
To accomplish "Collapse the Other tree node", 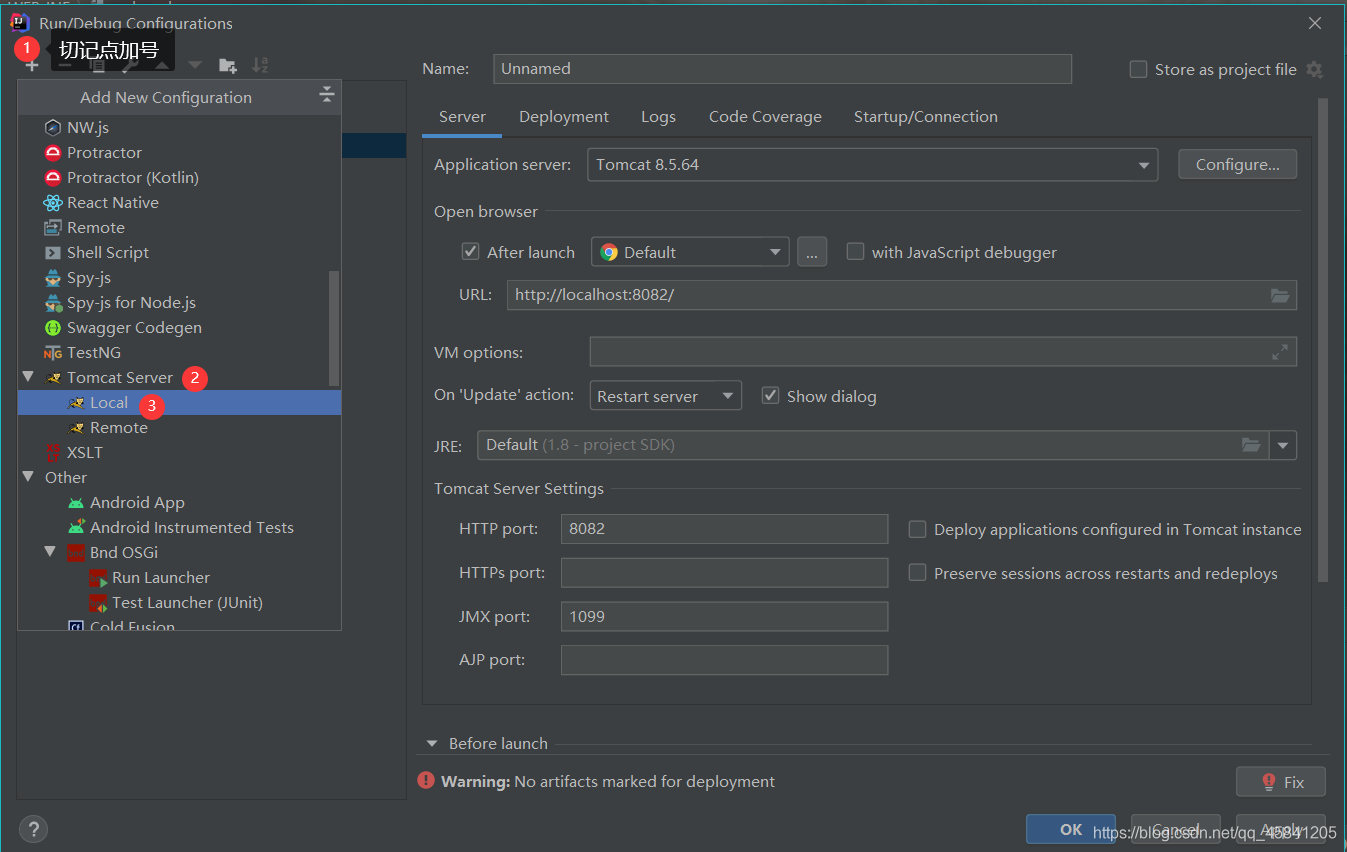I will [28, 477].
